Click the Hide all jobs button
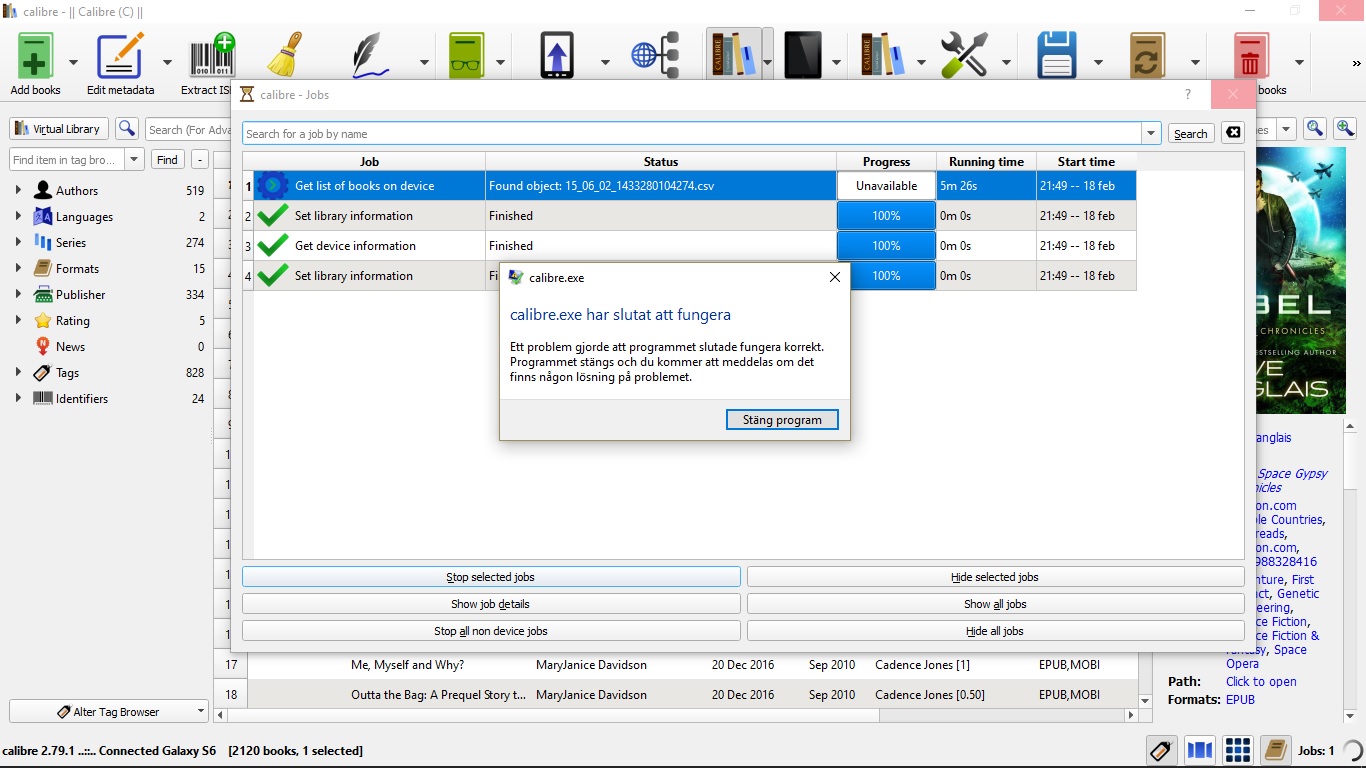The image size is (1366, 768). (995, 631)
